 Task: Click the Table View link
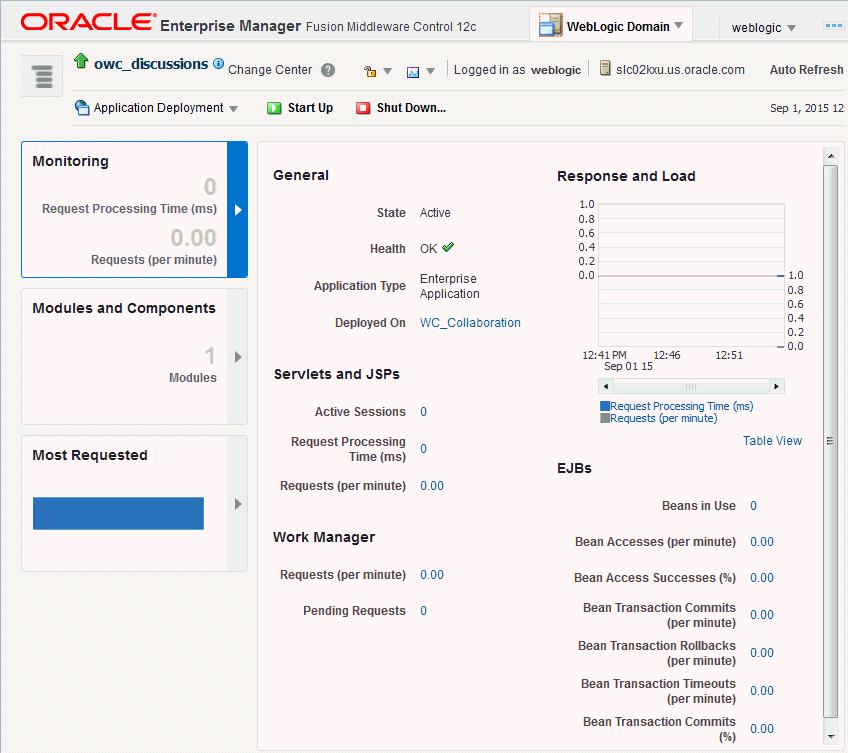772,441
